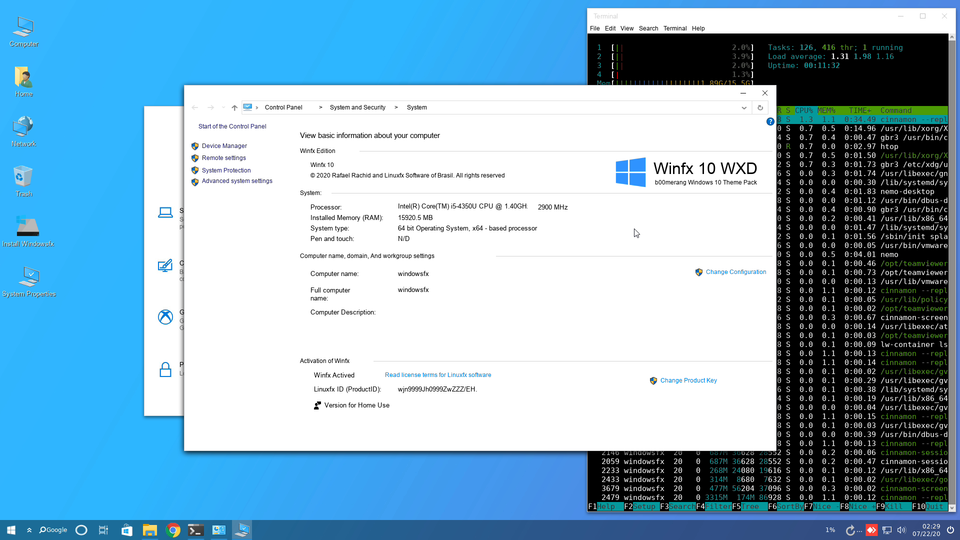Viewport: 960px width, 540px height.
Task: Click the back navigation arrow
Action: click(195, 108)
